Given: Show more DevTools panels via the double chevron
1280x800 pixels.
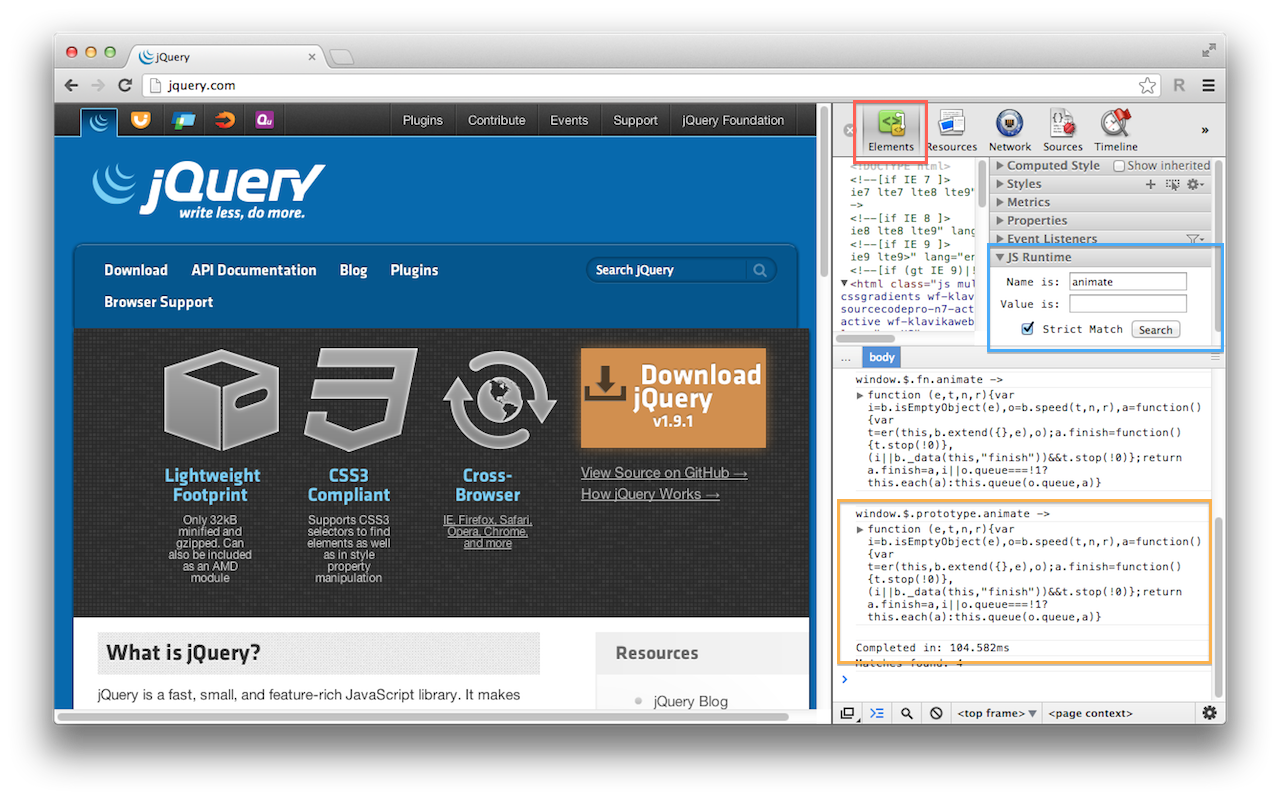Looking at the screenshot, I should (1204, 130).
